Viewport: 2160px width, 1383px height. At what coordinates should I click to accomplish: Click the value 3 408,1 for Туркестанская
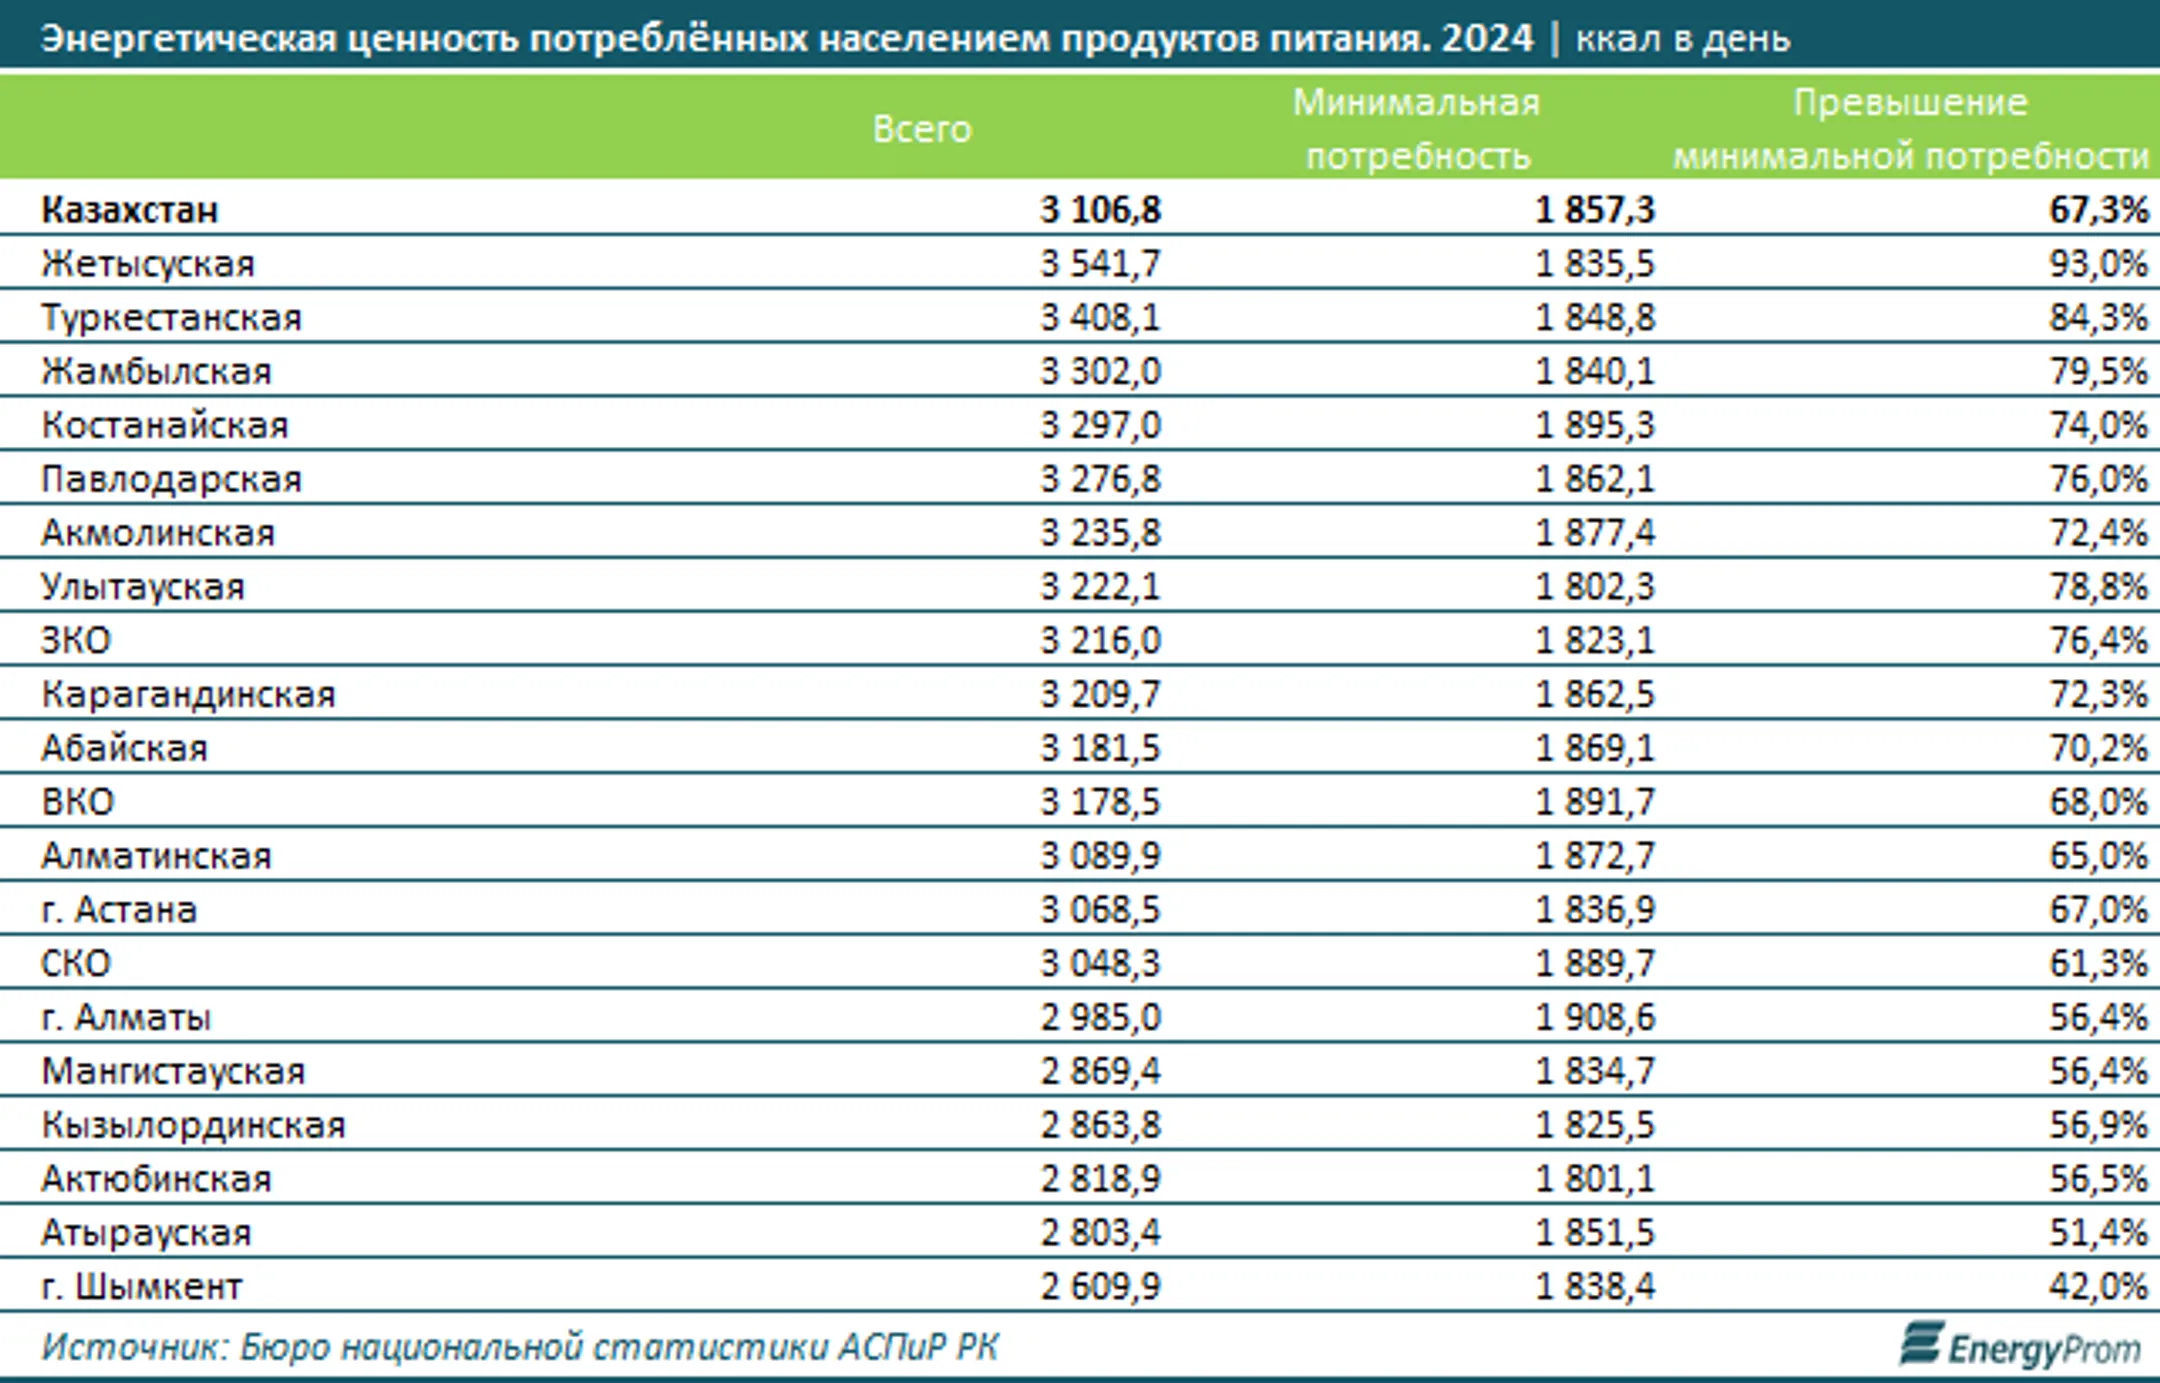point(1100,318)
